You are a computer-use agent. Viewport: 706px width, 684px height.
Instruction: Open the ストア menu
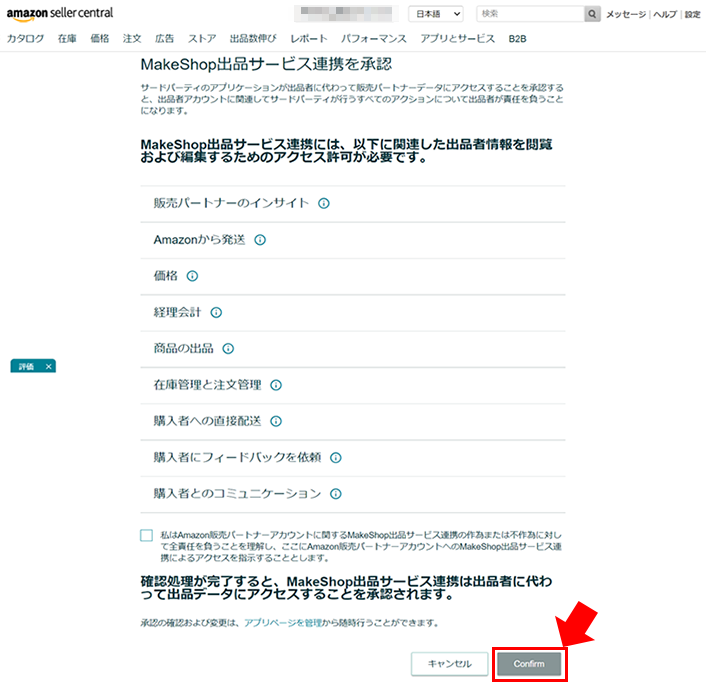202,39
